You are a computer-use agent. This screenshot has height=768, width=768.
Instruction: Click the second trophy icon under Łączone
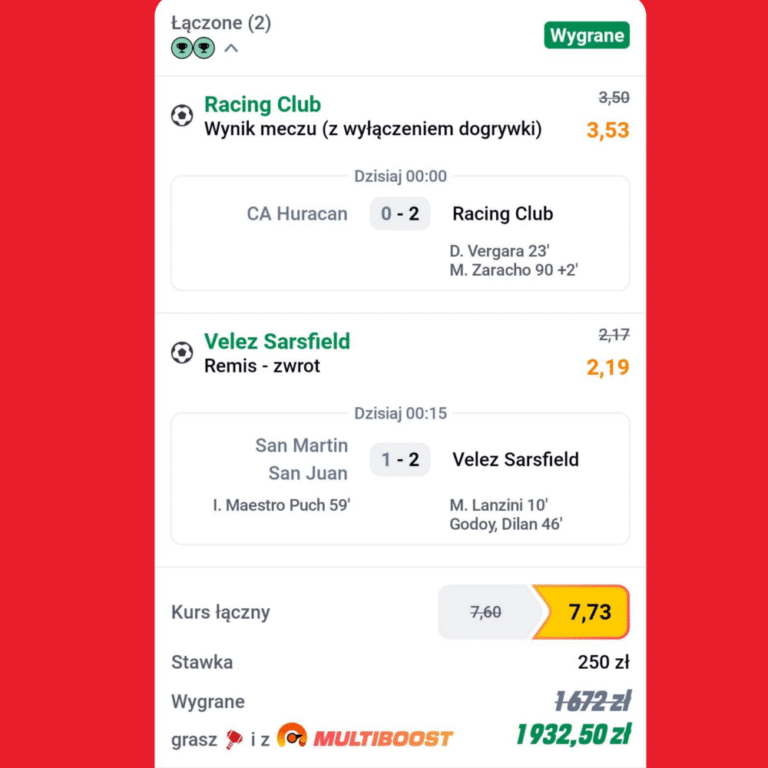204,48
